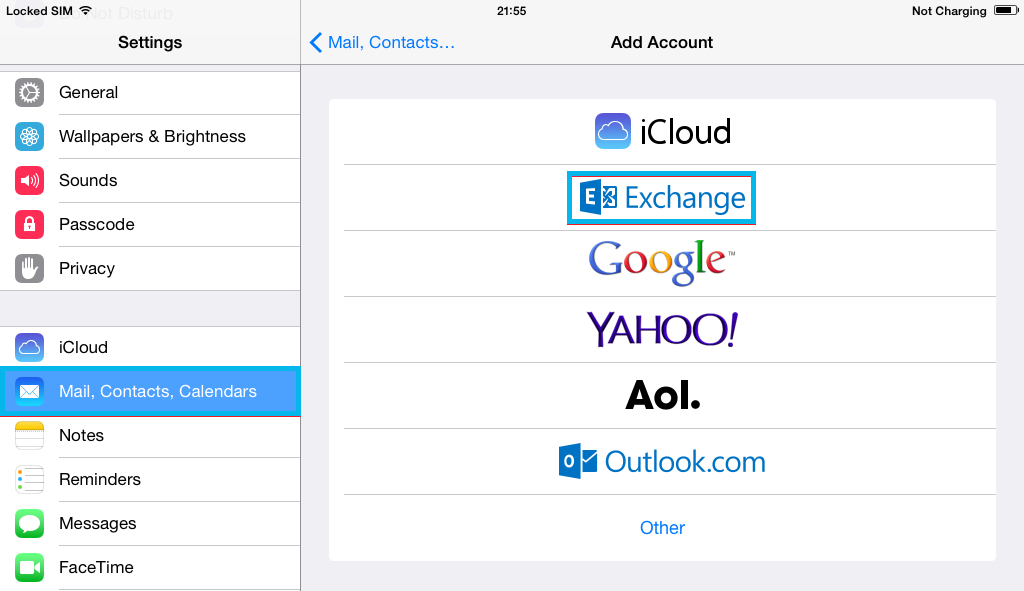Tap the Outlook.com envelope logo icon
1024x591 pixels.
click(578, 461)
